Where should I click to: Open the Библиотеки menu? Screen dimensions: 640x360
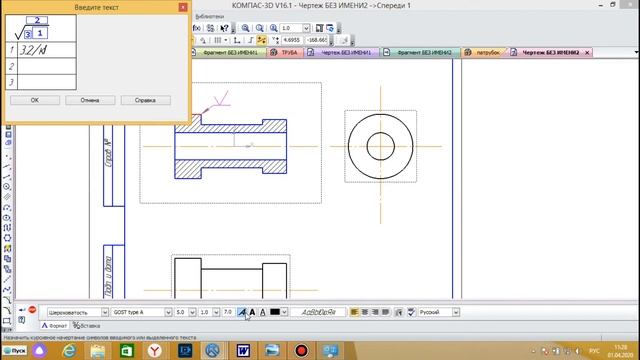210,16
